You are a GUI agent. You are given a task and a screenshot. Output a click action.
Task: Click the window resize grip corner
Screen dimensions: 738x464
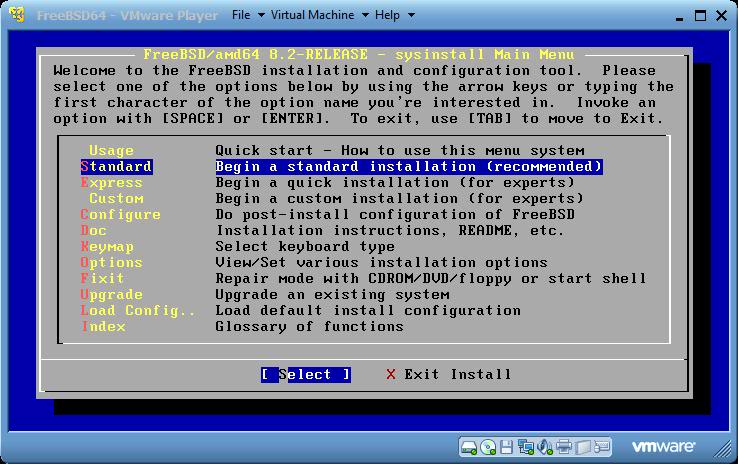(x=722, y=450)
